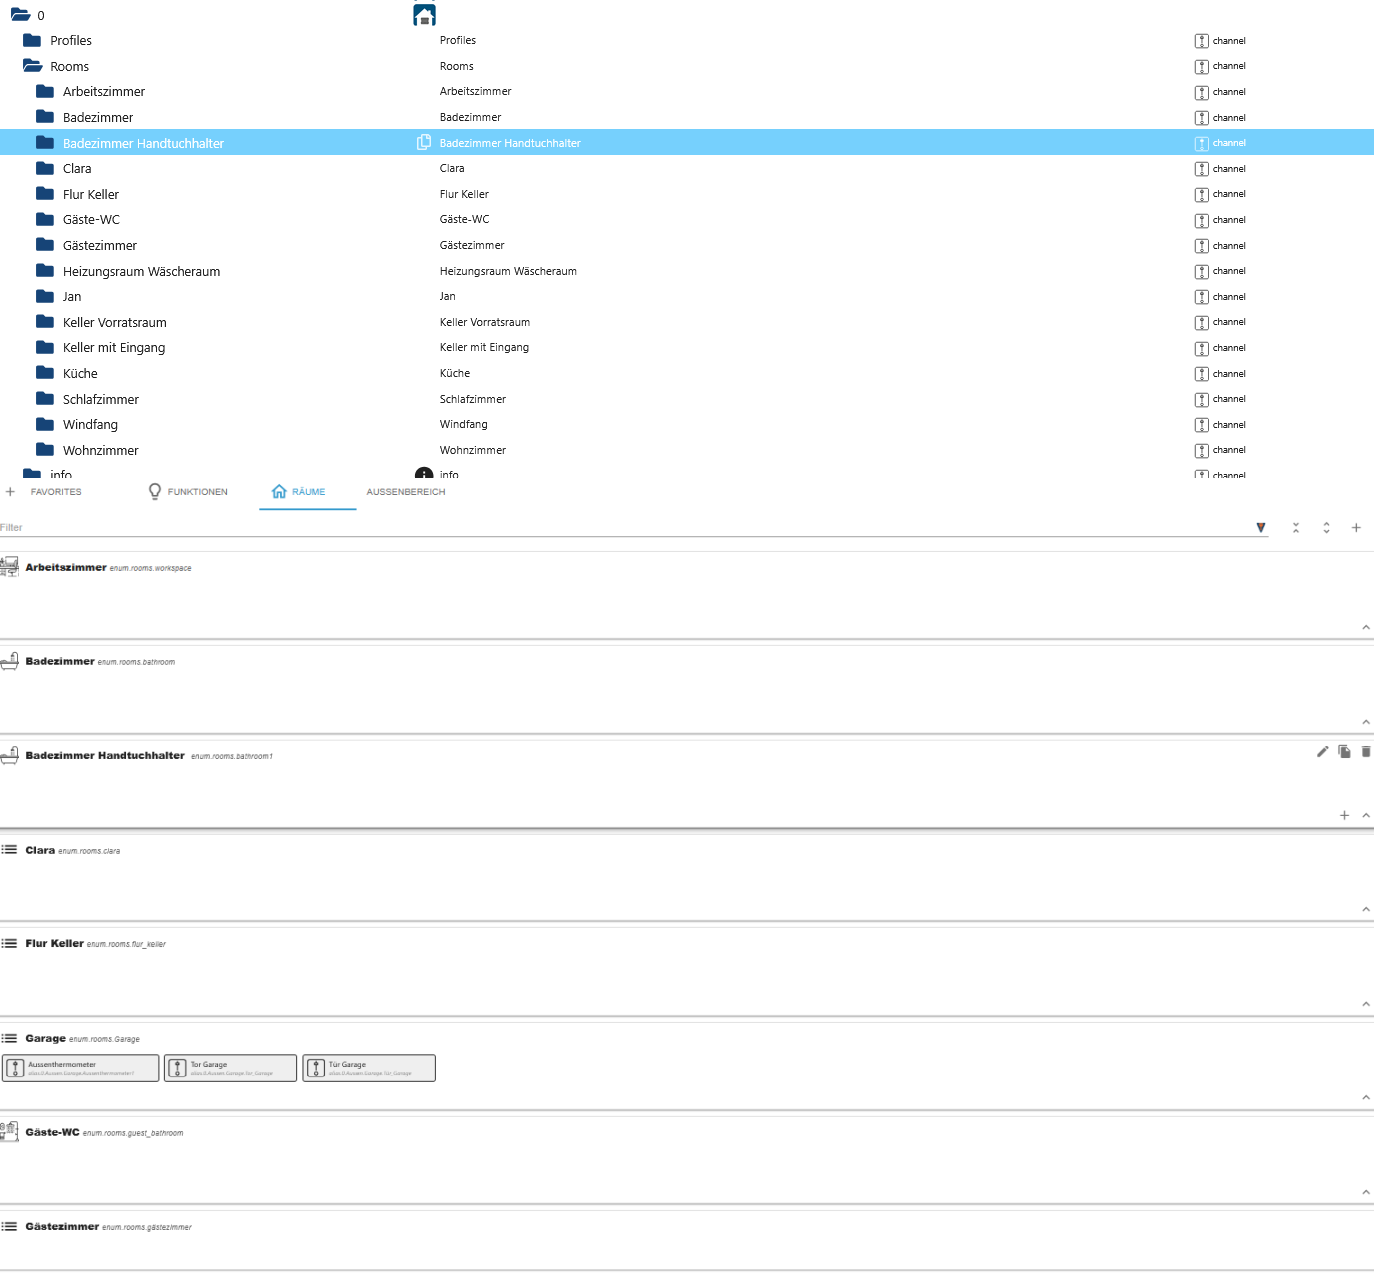Collapse the Badezimmer room card
This screenshot has width=1374, height=1274.
click(x=1366, y=722)
